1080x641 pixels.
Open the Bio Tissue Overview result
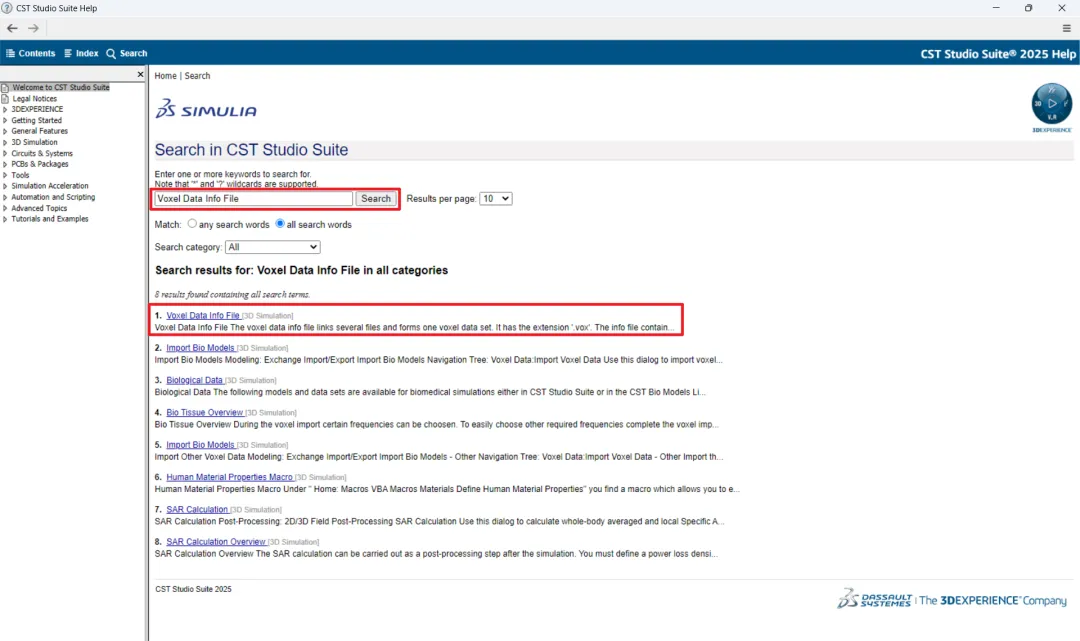coord(205,412)
